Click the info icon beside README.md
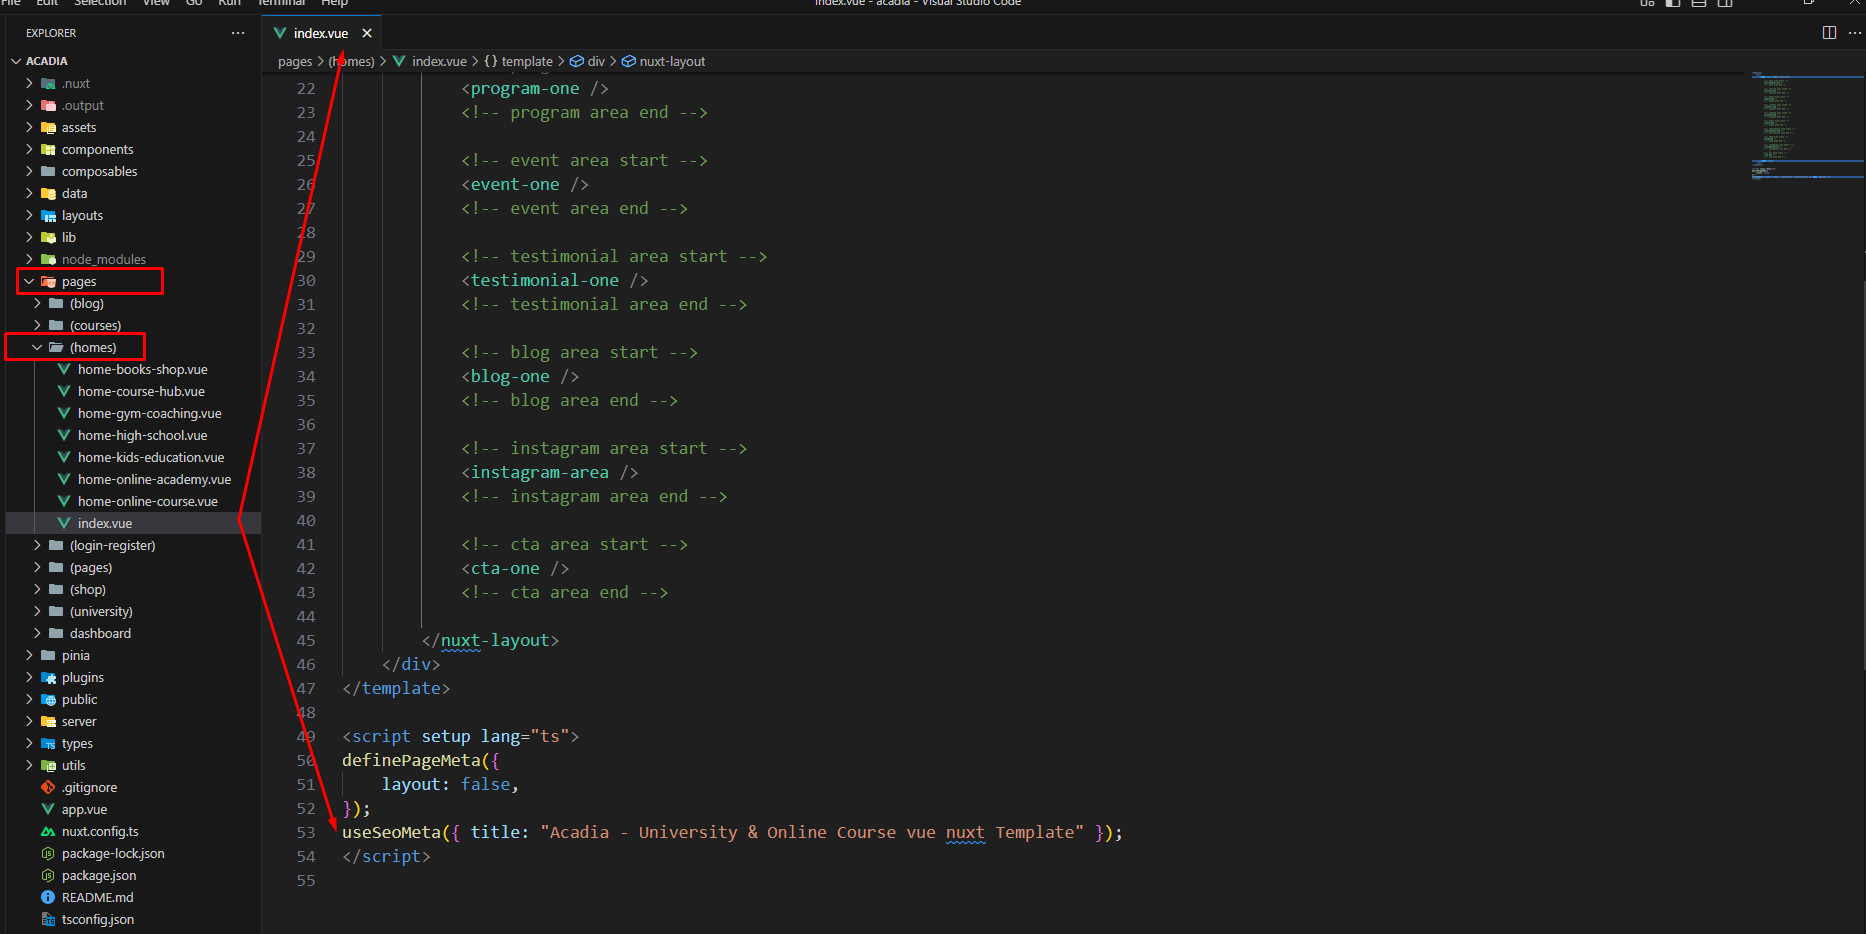This screenshot has height=934, width=1866. (48, 897)
